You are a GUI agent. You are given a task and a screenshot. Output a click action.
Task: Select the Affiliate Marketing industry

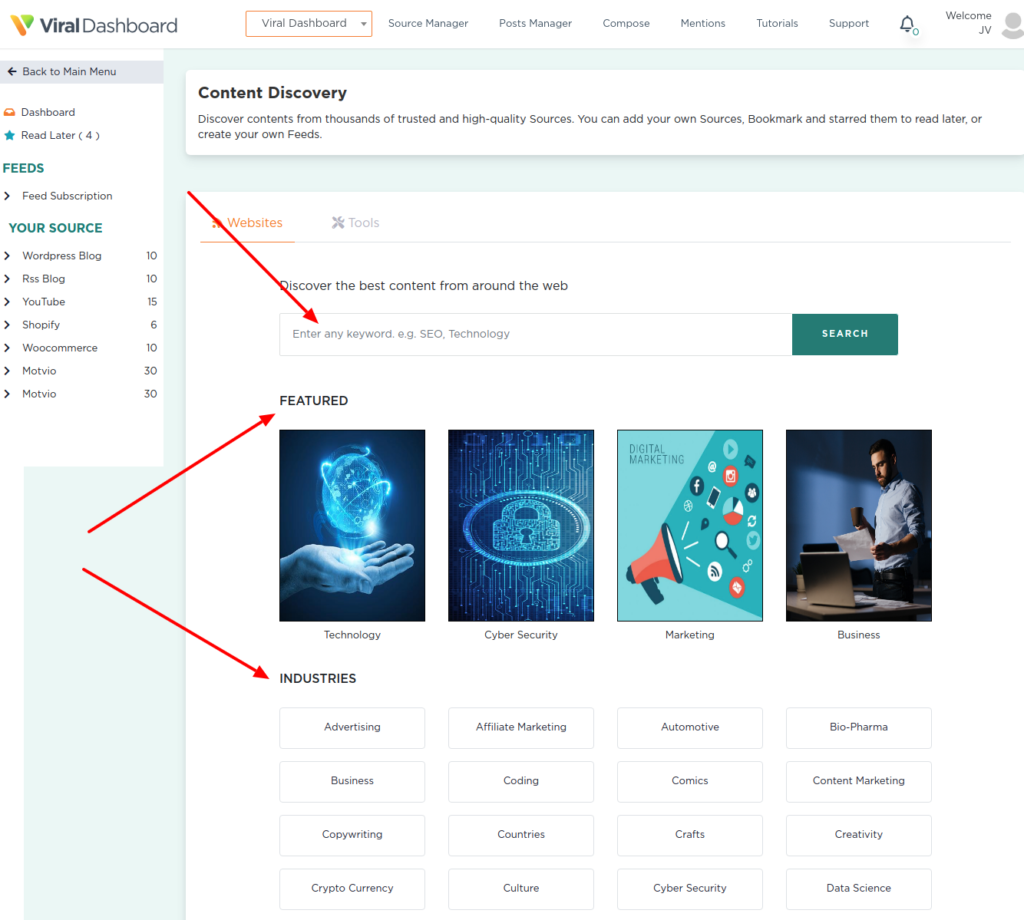tap(520, 727)
